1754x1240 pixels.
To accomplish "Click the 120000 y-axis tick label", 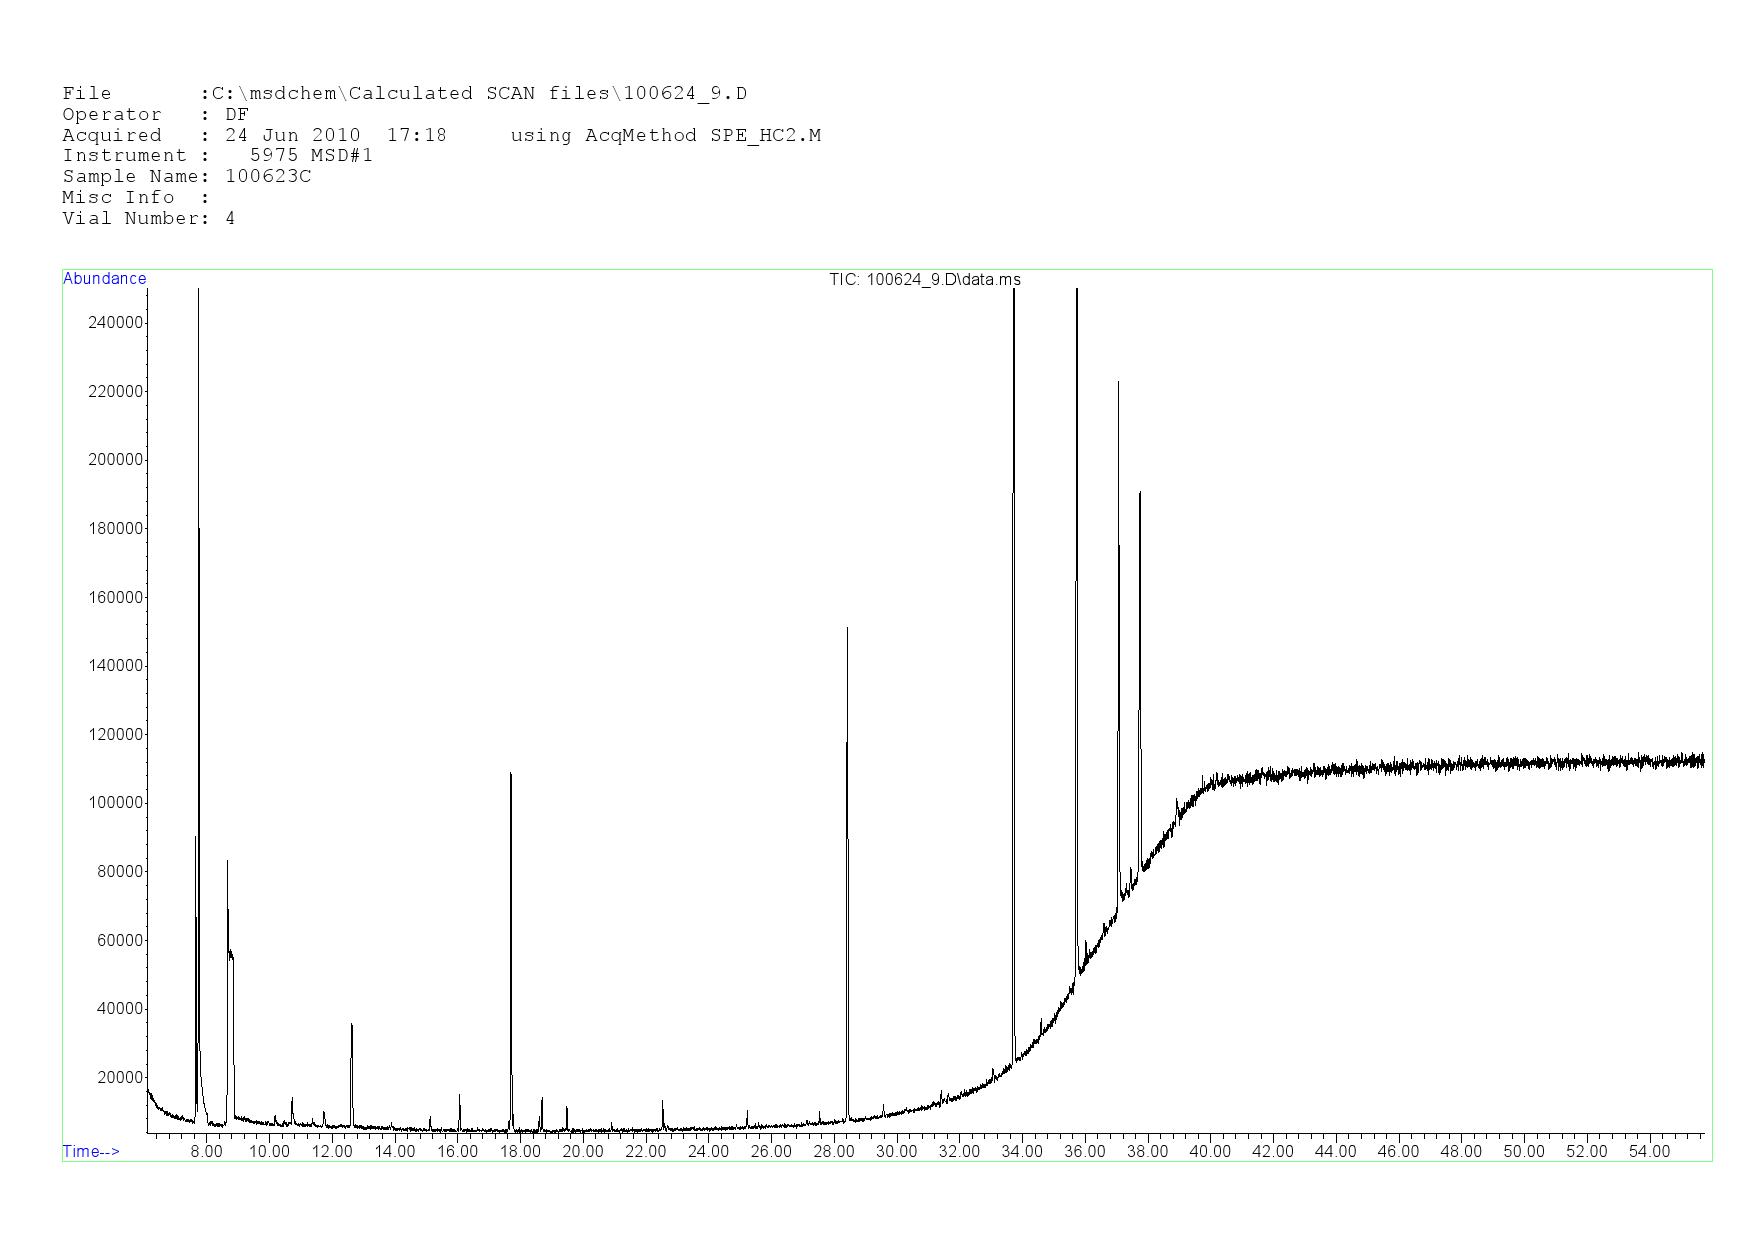I will 116,734.
